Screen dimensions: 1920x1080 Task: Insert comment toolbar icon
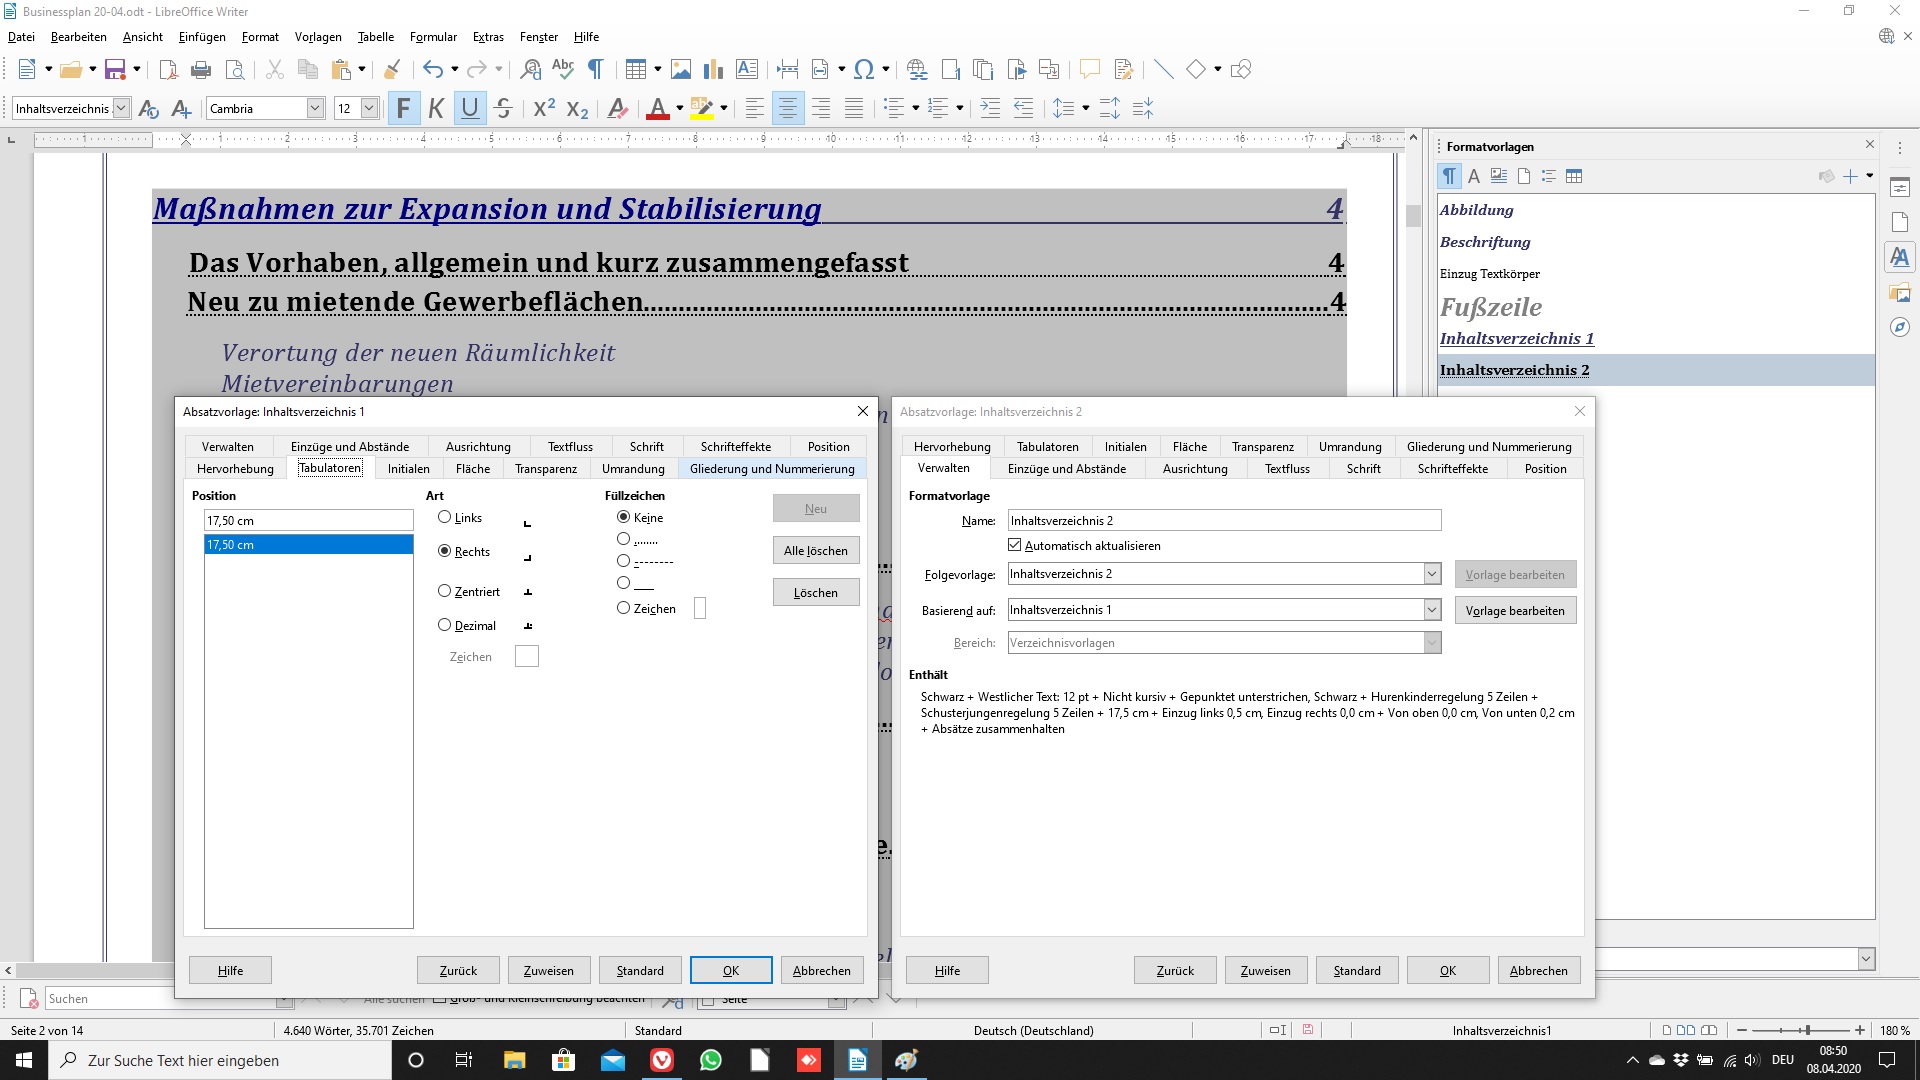pyautogui.click(x=1089, y=69)
